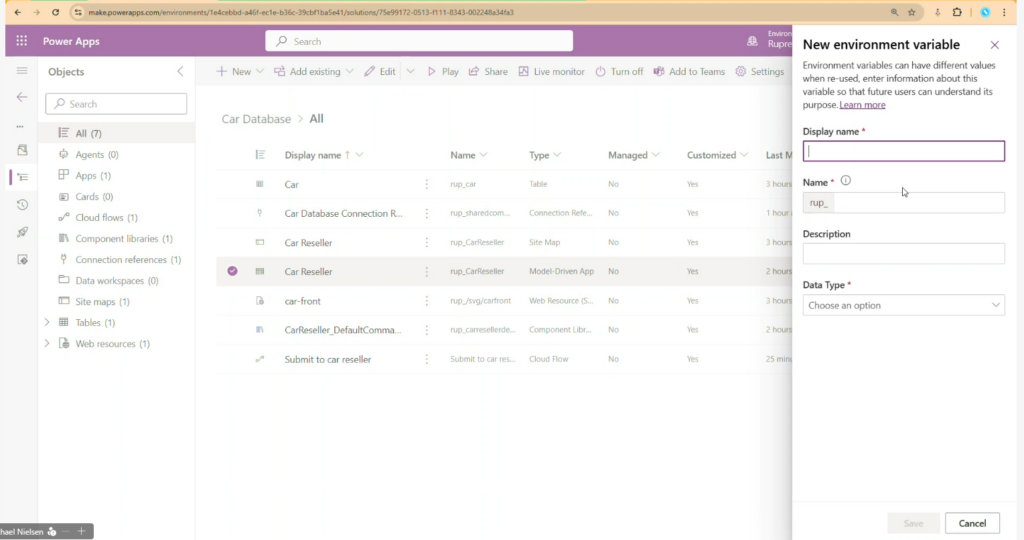Click the Name field info icon
The image size is (1024, 540).
click(845, 181)
